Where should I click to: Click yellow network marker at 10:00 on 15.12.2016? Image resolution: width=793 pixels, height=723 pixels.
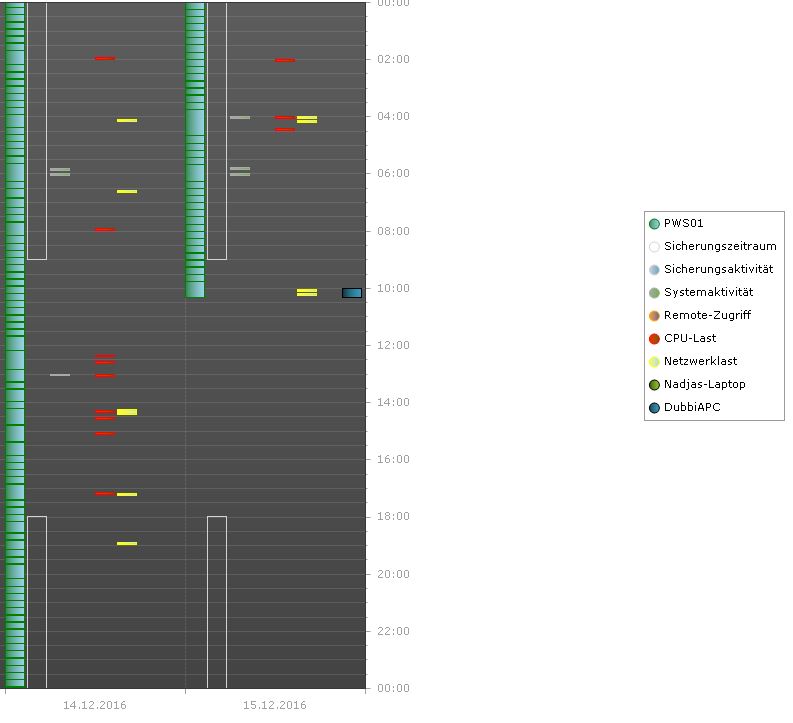point(307,292)
